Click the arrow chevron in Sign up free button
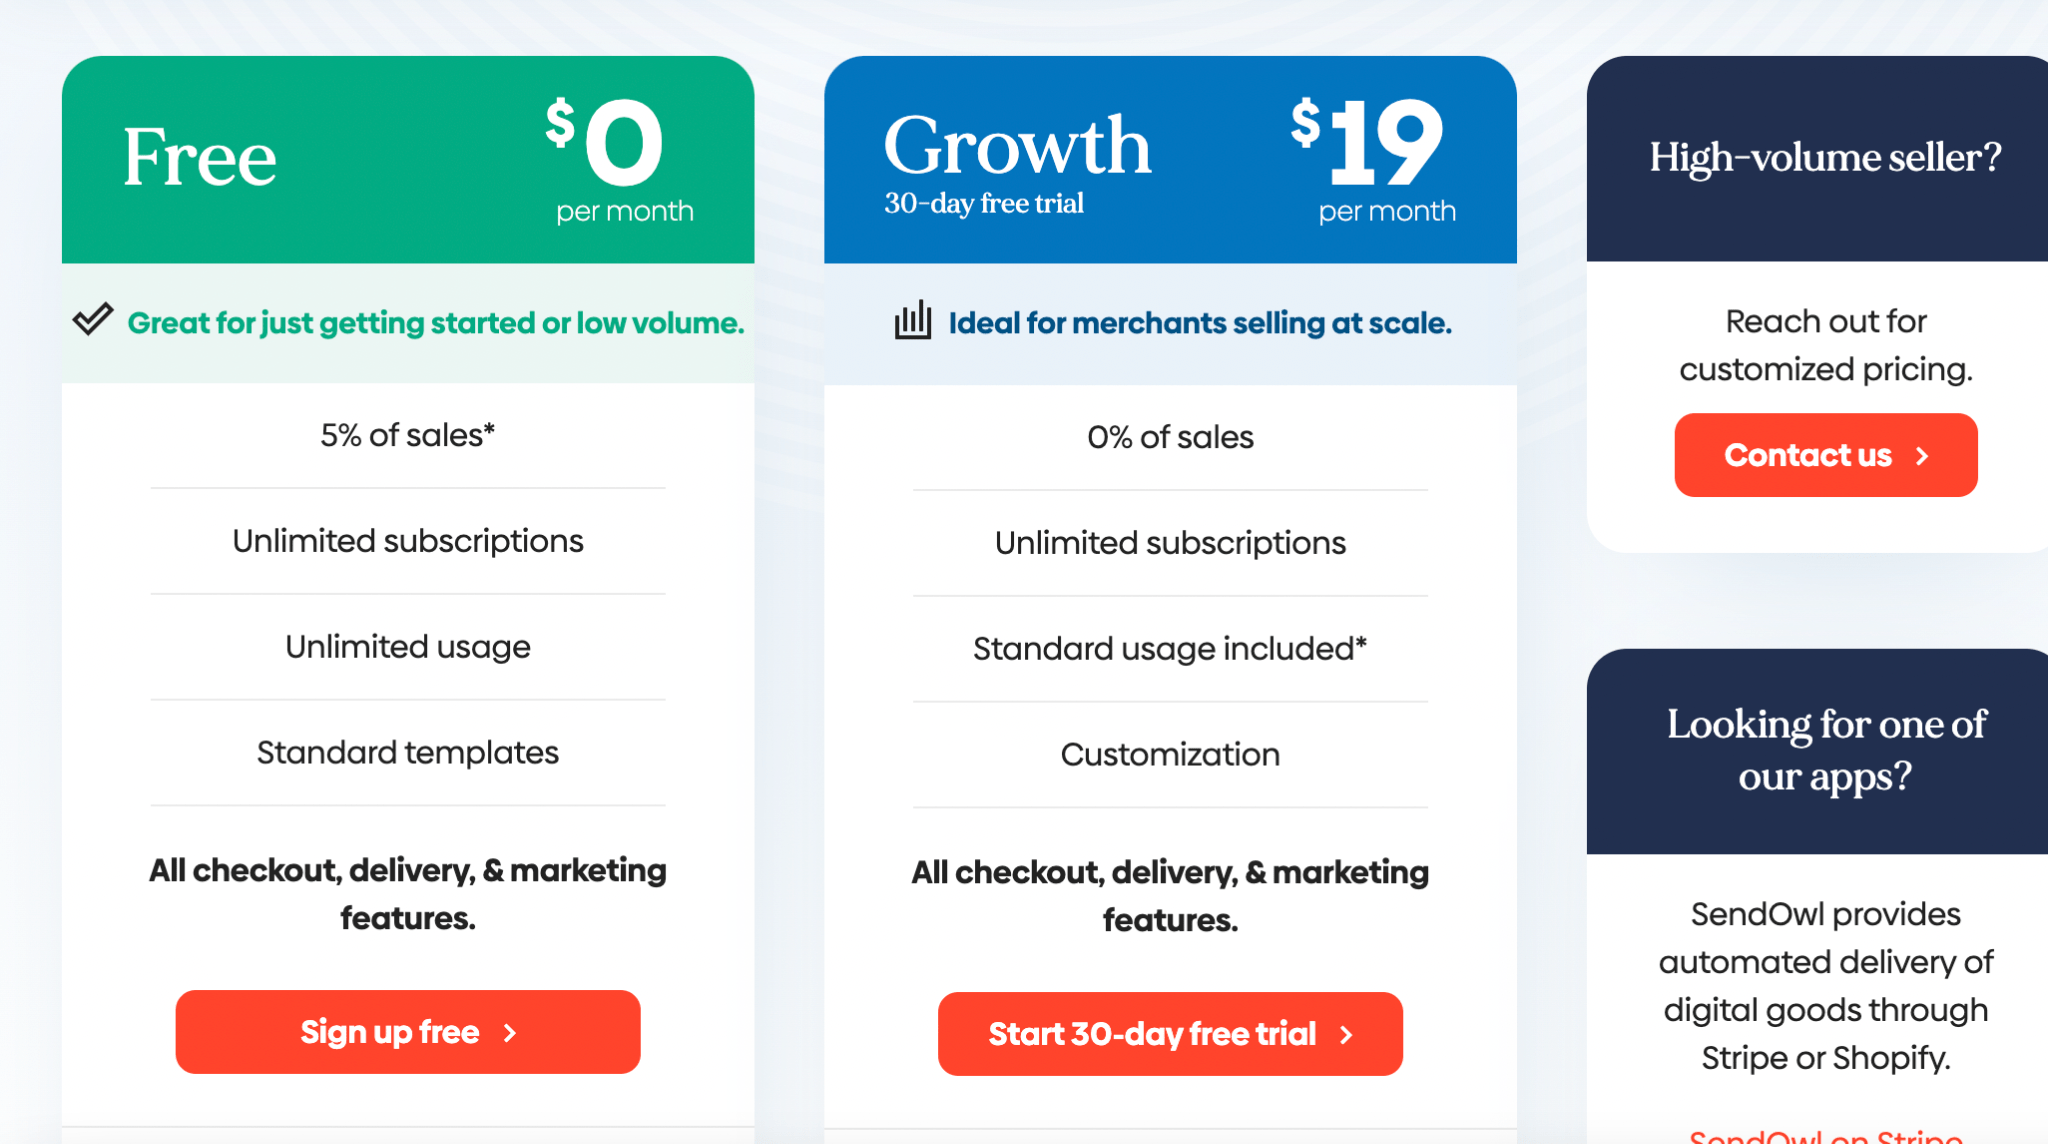The width and height of the screenshot is (2048, 1144). coord(510,1032)
